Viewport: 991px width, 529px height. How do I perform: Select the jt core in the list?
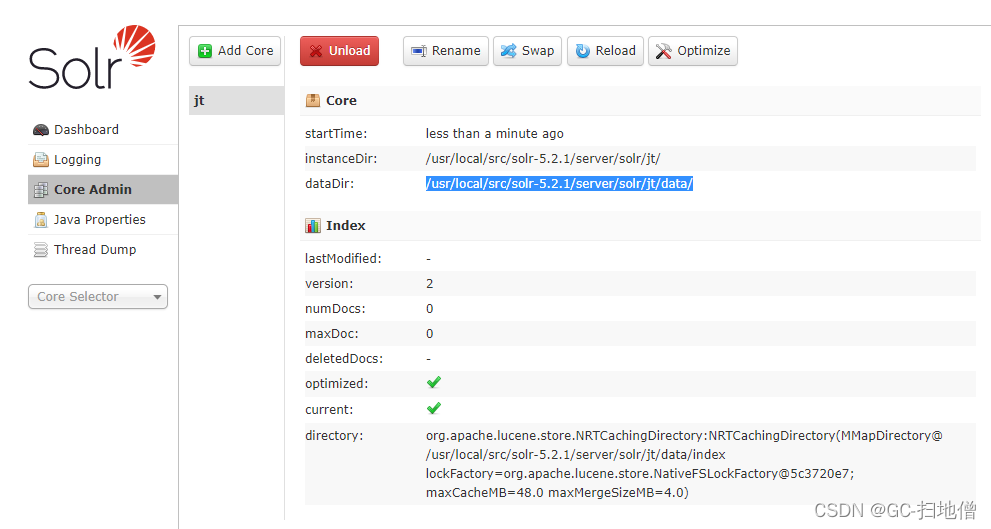pyautogui.click(x=236, y=100)
